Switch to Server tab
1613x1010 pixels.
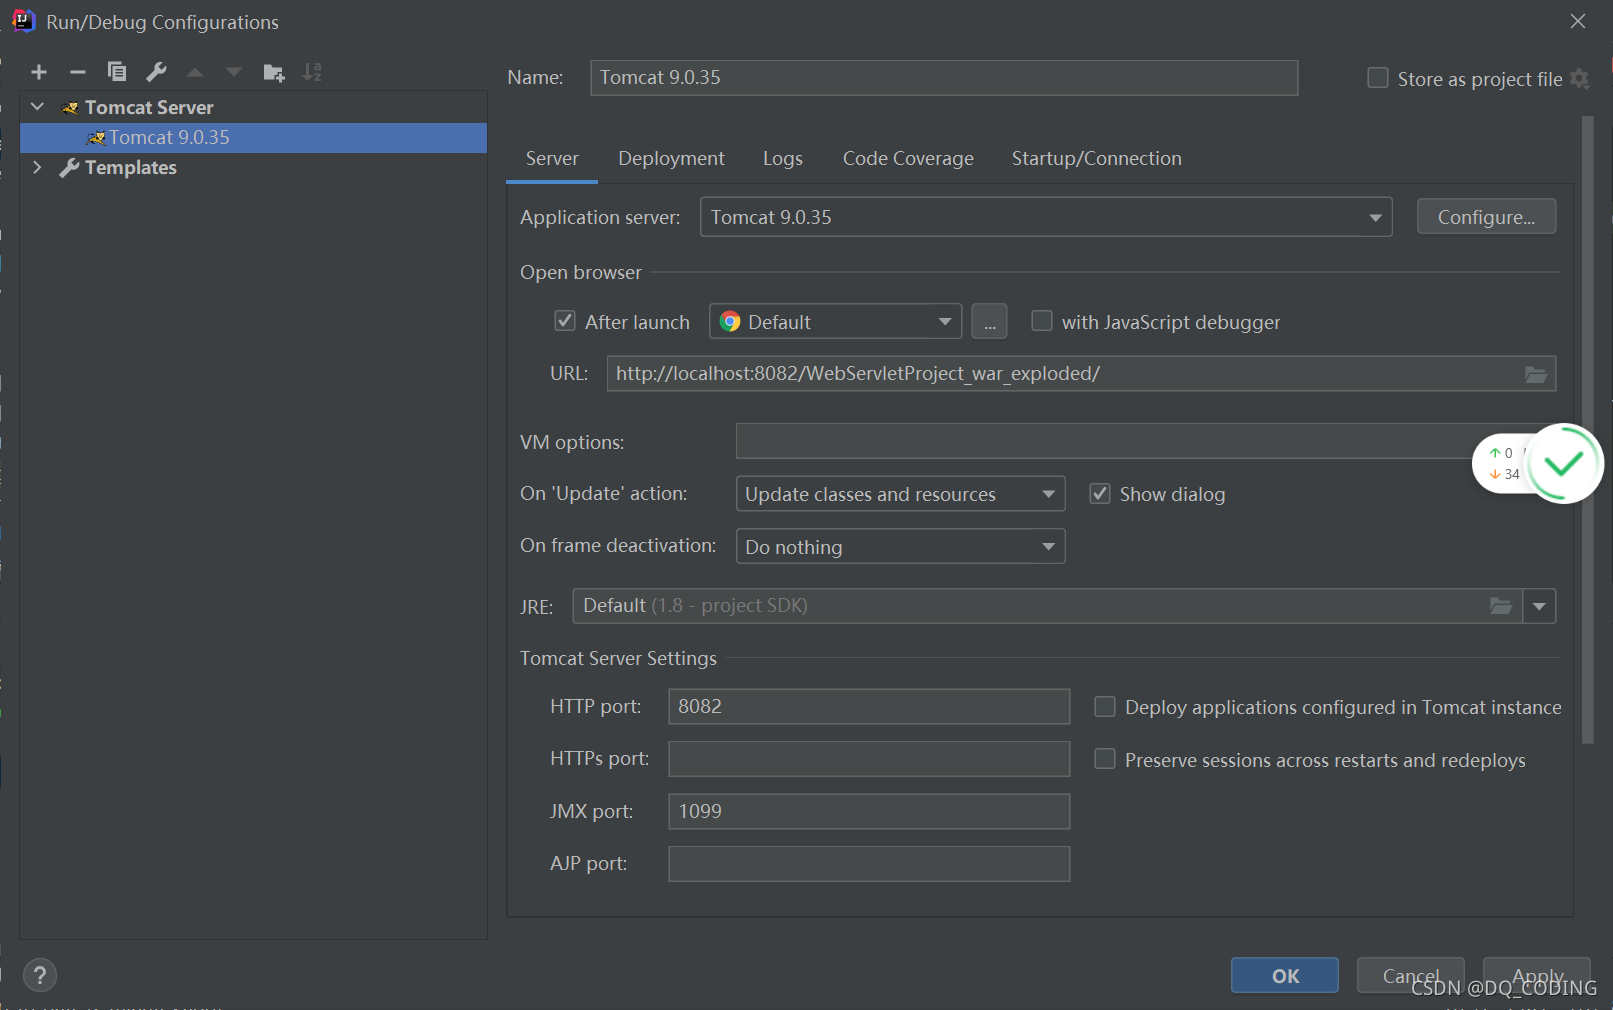552,159
